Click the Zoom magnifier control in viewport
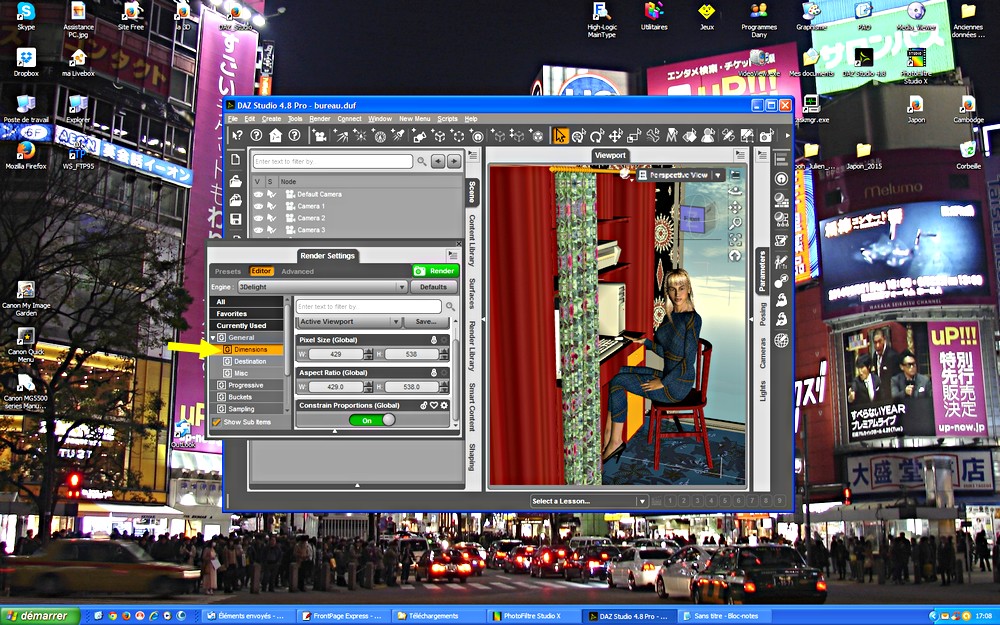Viewport: 1000px width, 625px height. (x=735, y=223)
